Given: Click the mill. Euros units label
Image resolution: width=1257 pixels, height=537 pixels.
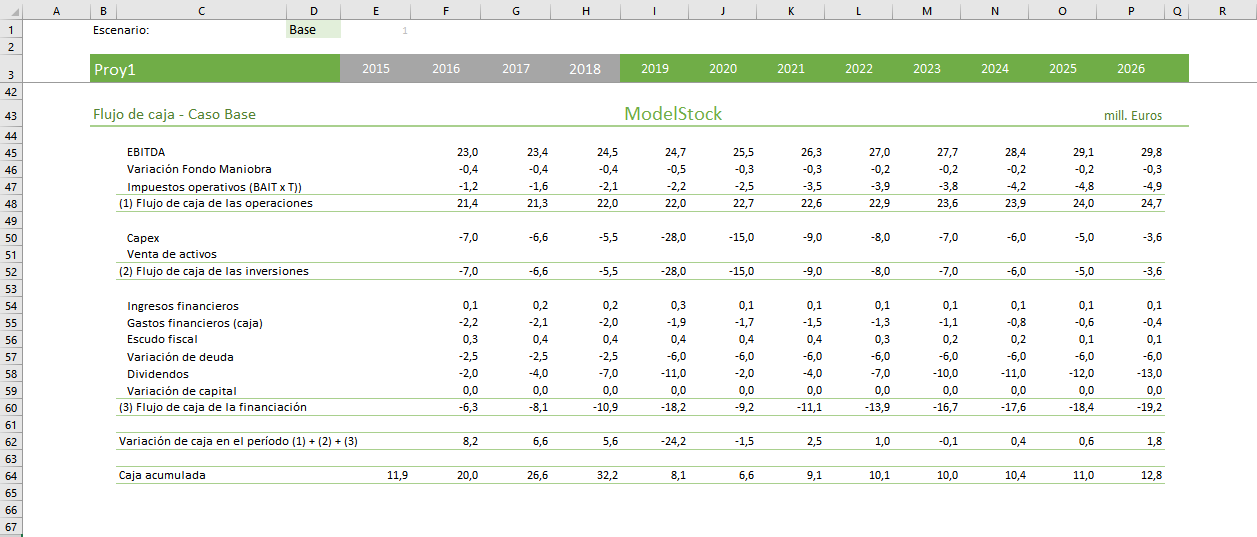Looking at the screenshot, I should click(1132, 116).
